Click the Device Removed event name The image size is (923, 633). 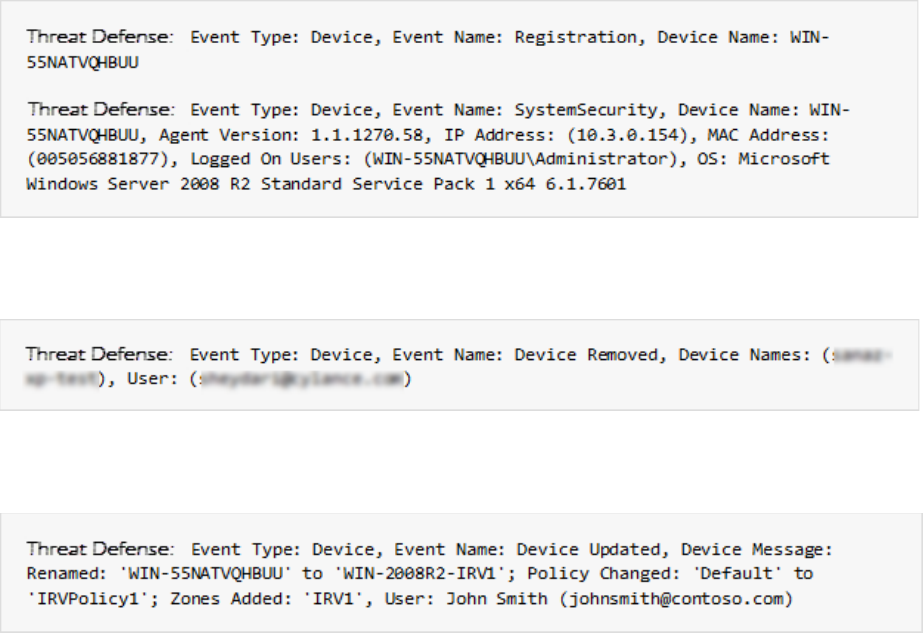tap(586, 355)
